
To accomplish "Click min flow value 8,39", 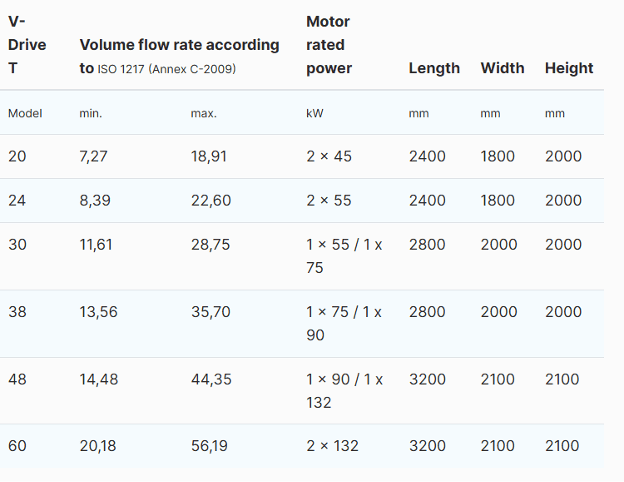I will [98, 200].
